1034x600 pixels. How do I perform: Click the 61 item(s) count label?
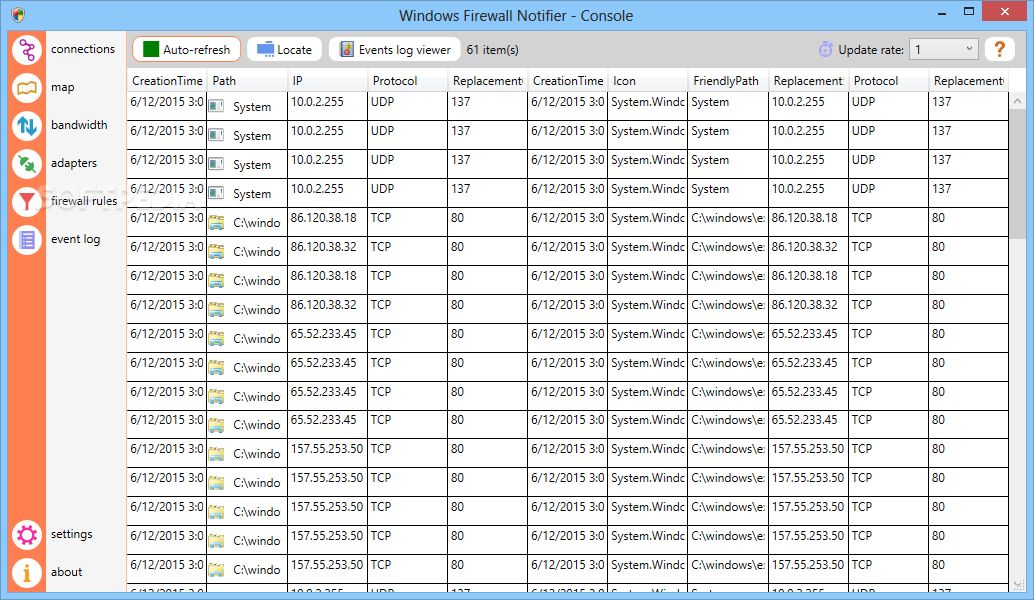(x=493, y=49)
